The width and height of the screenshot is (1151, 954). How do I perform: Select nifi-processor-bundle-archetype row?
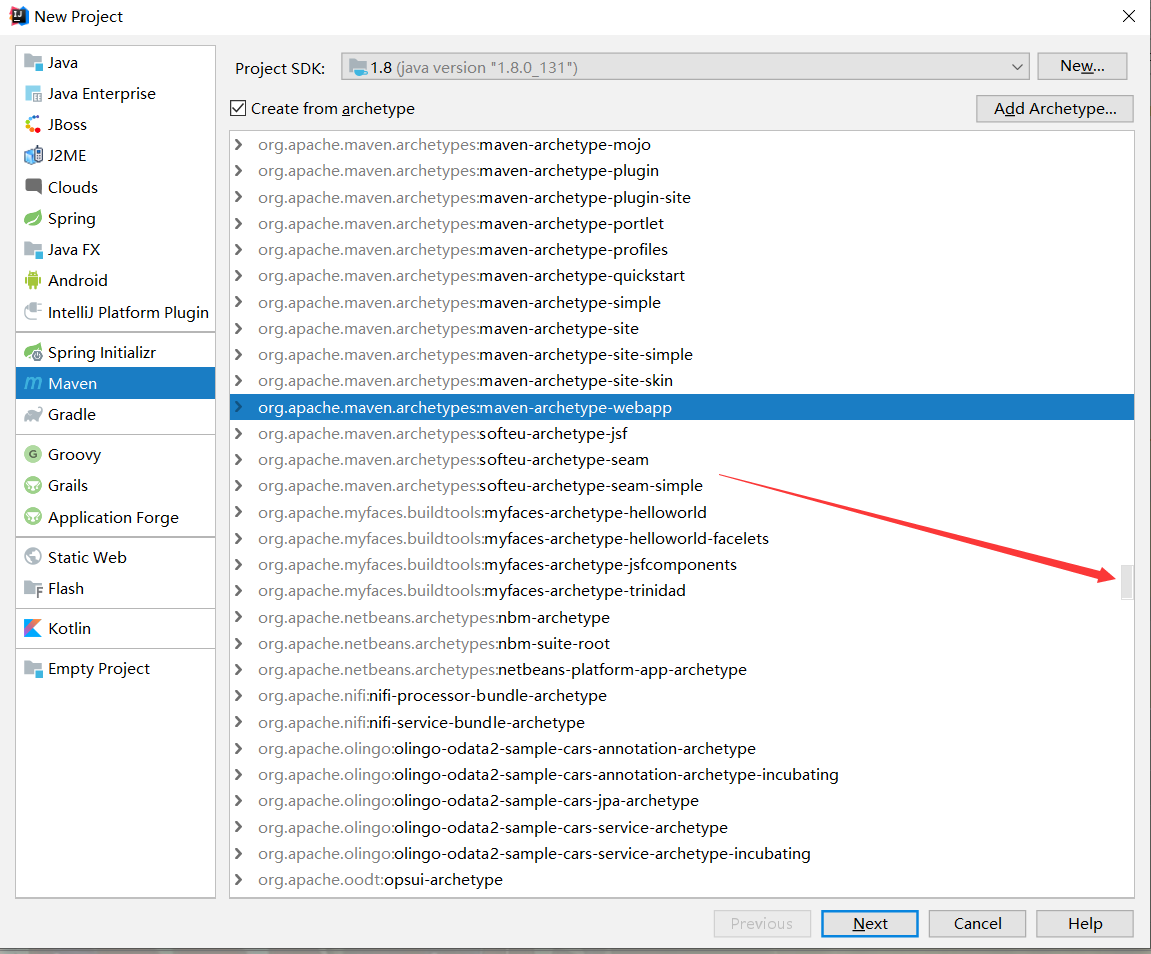pos(682,696)
